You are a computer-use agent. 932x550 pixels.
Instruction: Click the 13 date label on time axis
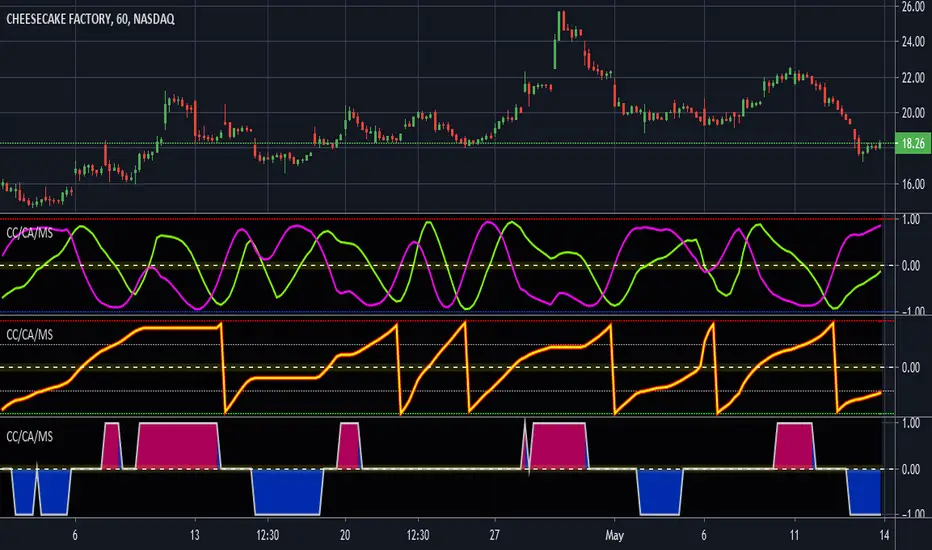click(194, 535)
